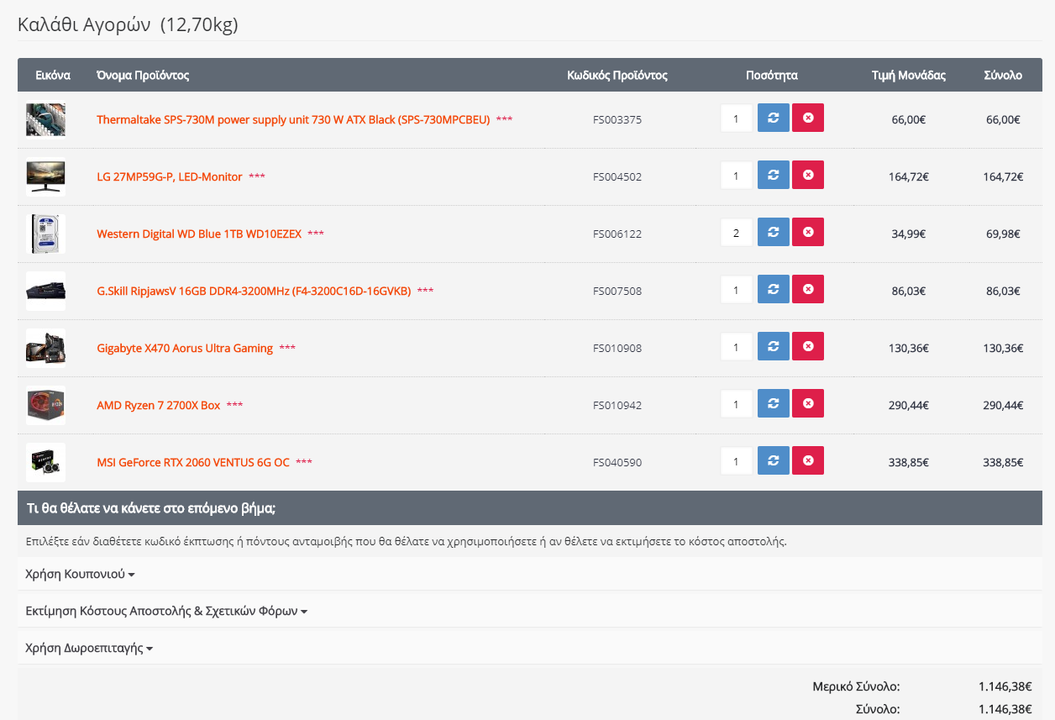Update quantity for LG 27MP59G-P monitor
This screenshot has height=720, width=1055.
click(773, 175)
